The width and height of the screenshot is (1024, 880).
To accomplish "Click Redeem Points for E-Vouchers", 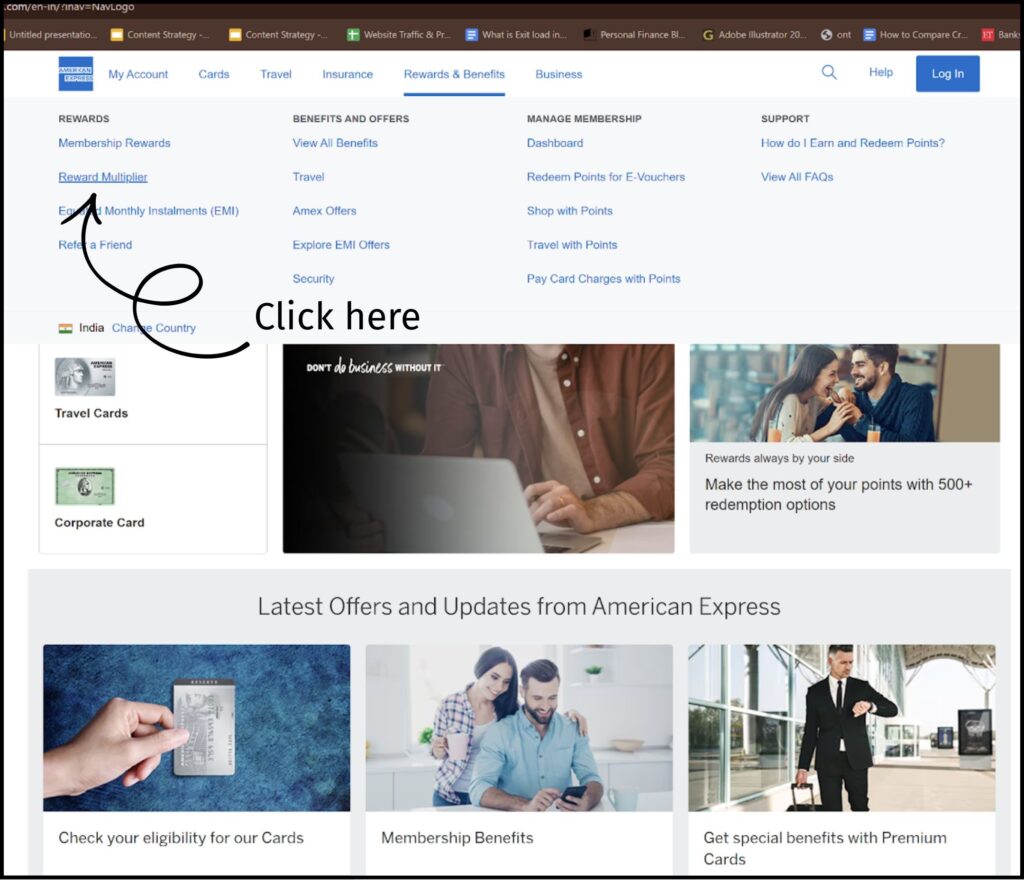I will pos(606,177).
